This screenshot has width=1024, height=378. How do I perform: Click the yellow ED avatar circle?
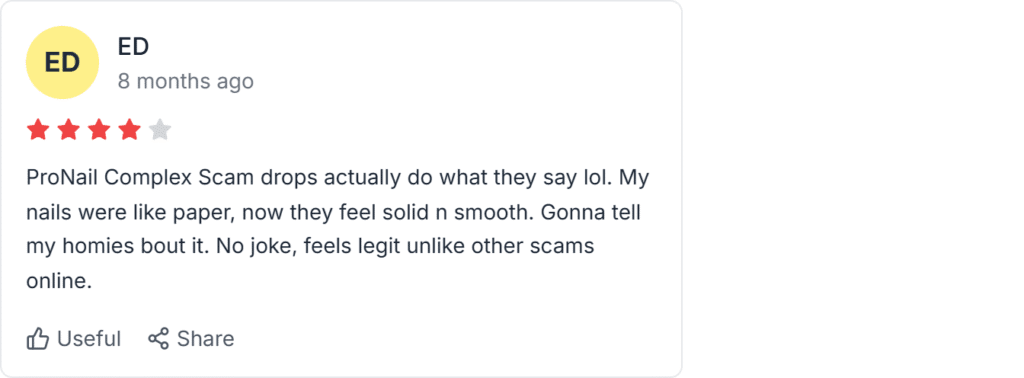(x=62, y=63)
